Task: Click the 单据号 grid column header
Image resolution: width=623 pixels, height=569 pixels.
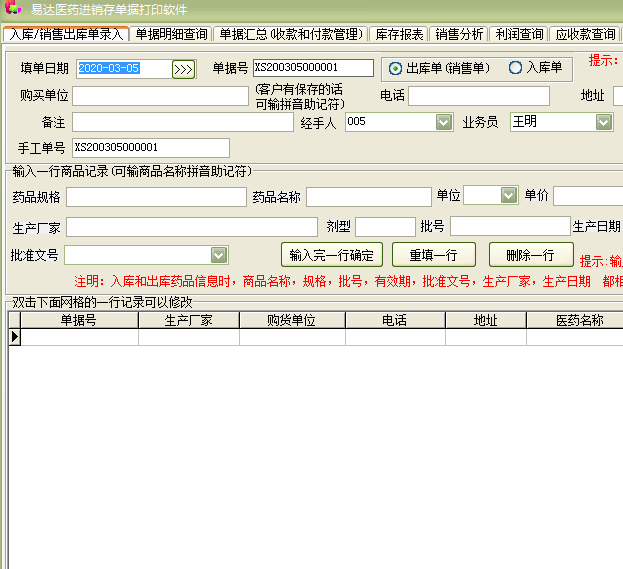Action: (79, 320)
